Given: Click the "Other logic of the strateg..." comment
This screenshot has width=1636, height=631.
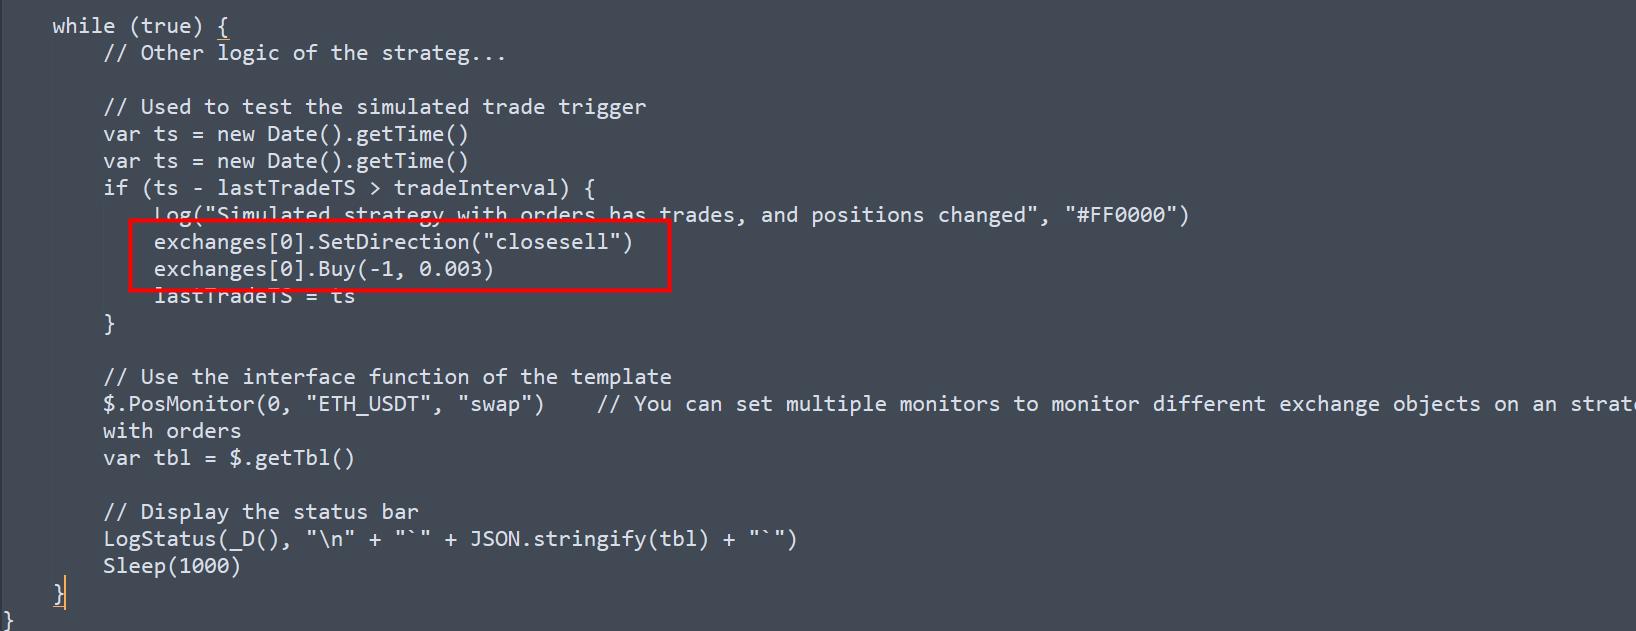Looking at the screenshot, I should tap(304, 53).
